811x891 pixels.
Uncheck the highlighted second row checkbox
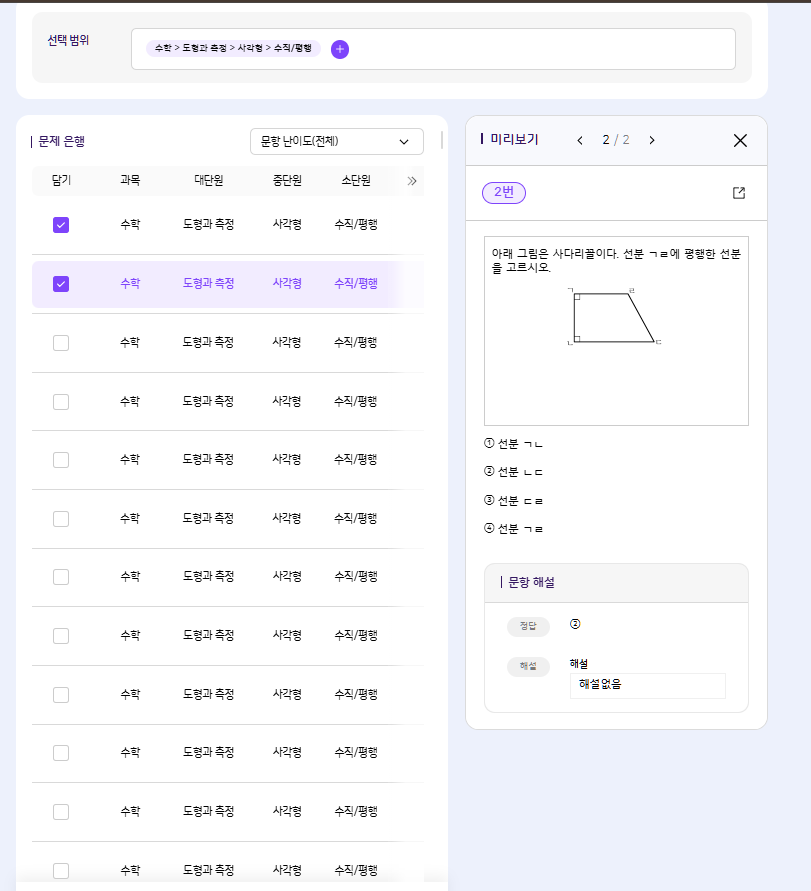coord(61,284)
